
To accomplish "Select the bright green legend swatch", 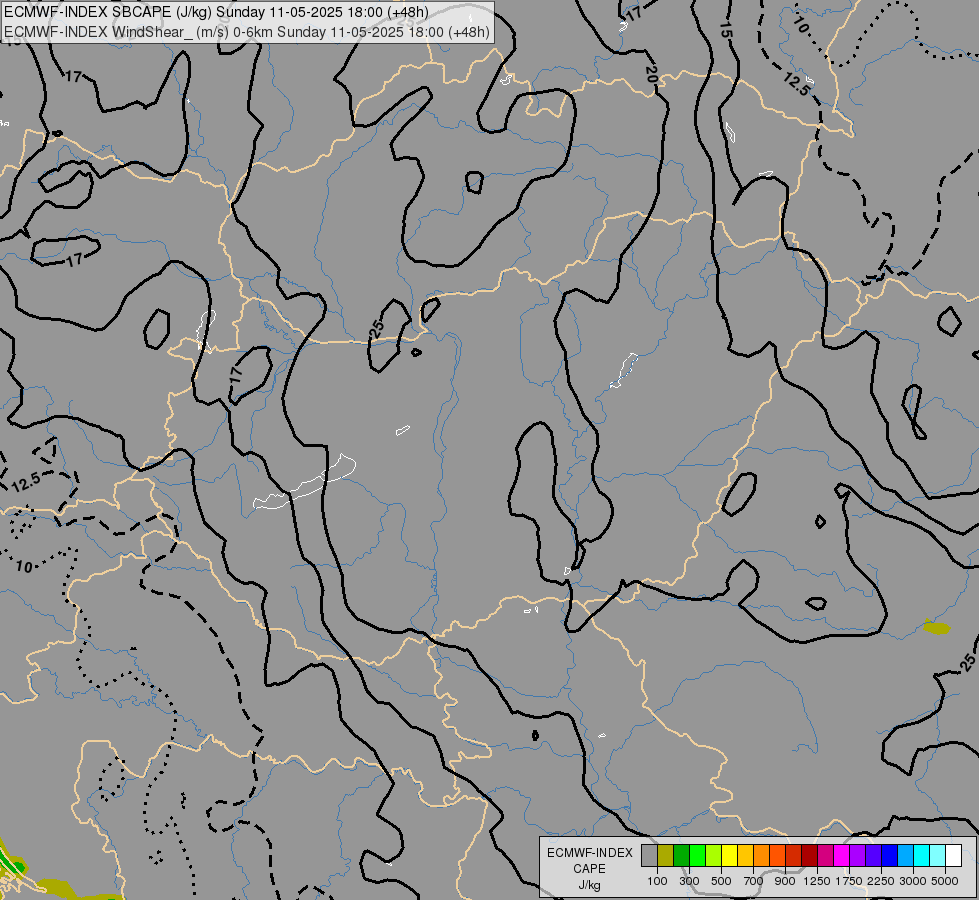I will [697, 856].
